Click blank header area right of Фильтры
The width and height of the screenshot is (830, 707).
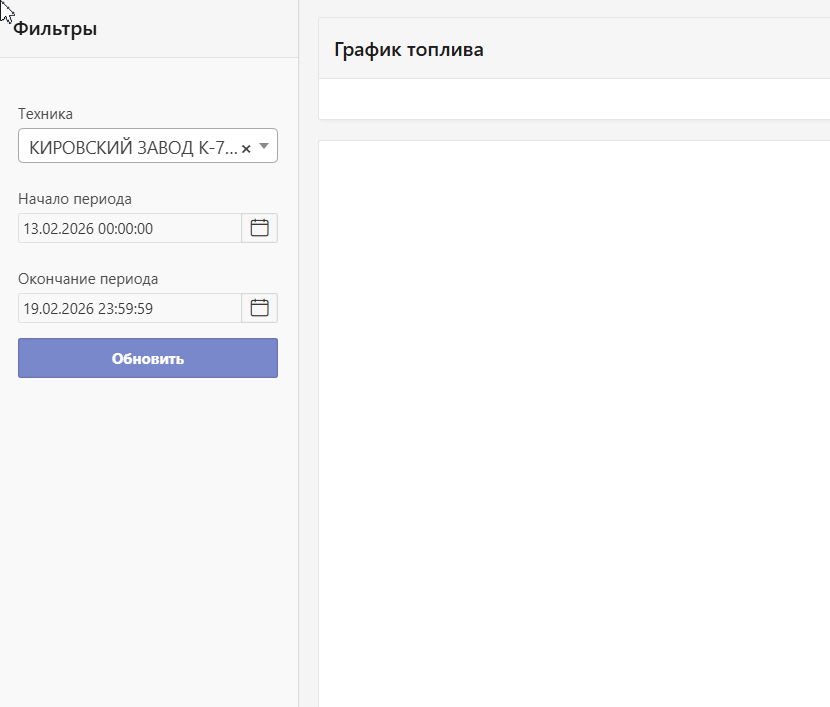pyautogui.click(x=200, y=29)
